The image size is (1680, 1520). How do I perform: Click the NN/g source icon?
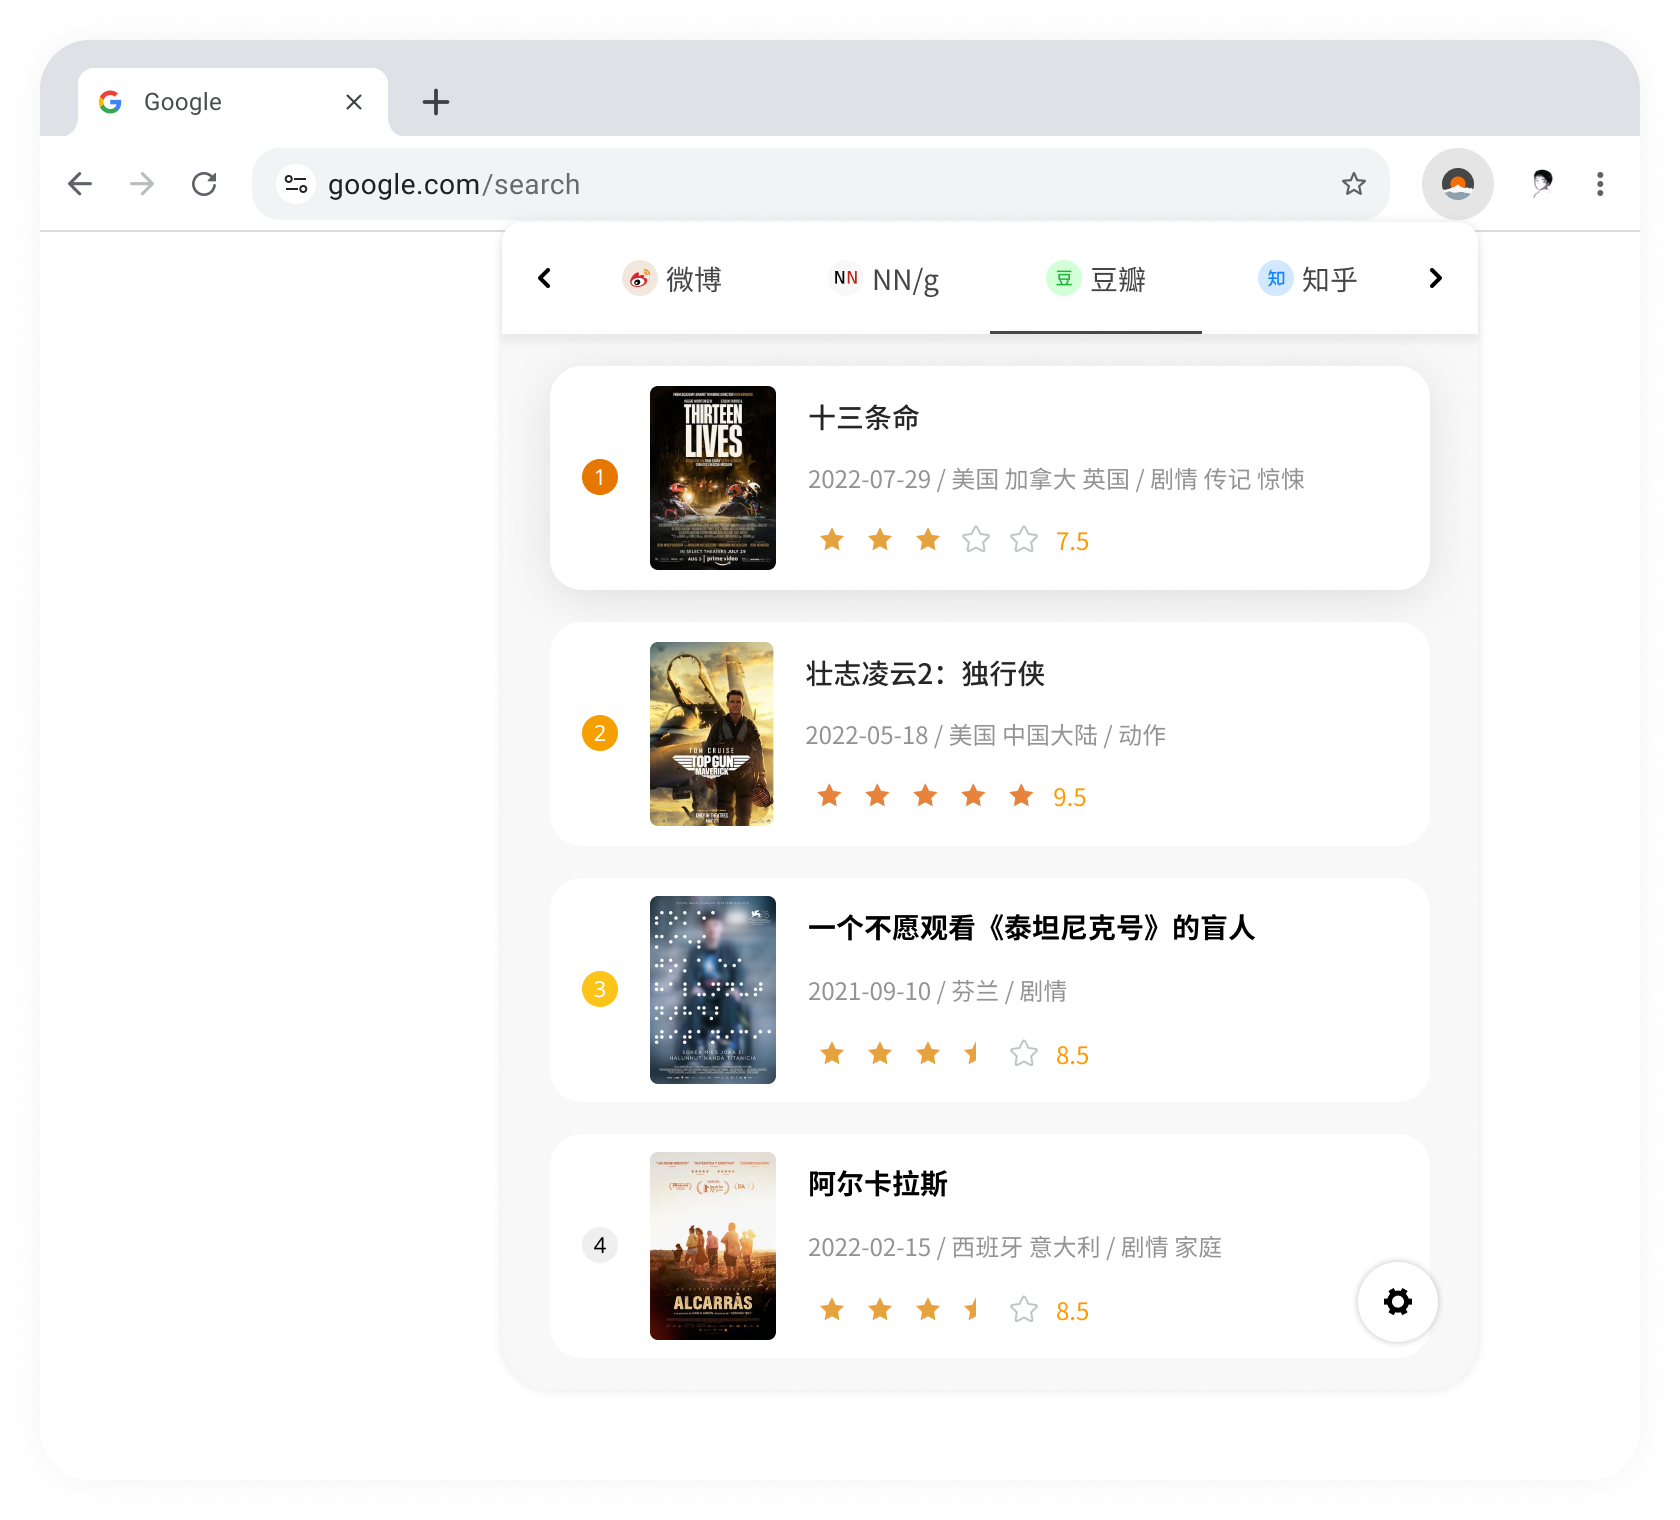pyautogui.click(x=846, y=279)
